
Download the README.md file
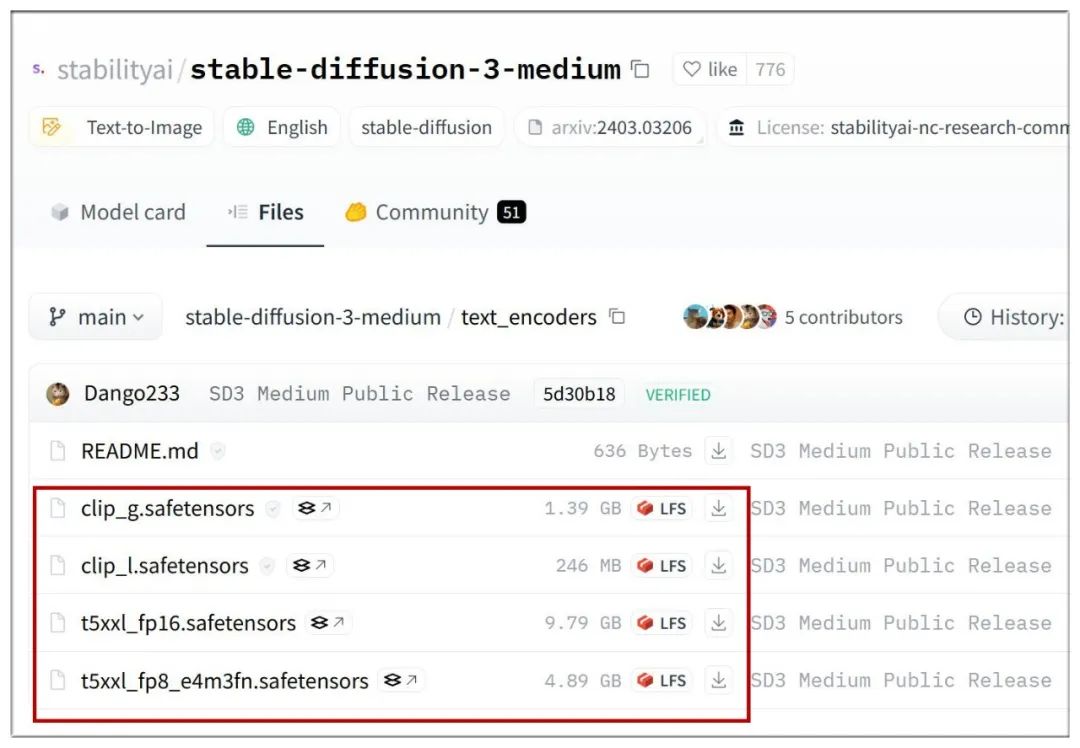click(718, 451)
